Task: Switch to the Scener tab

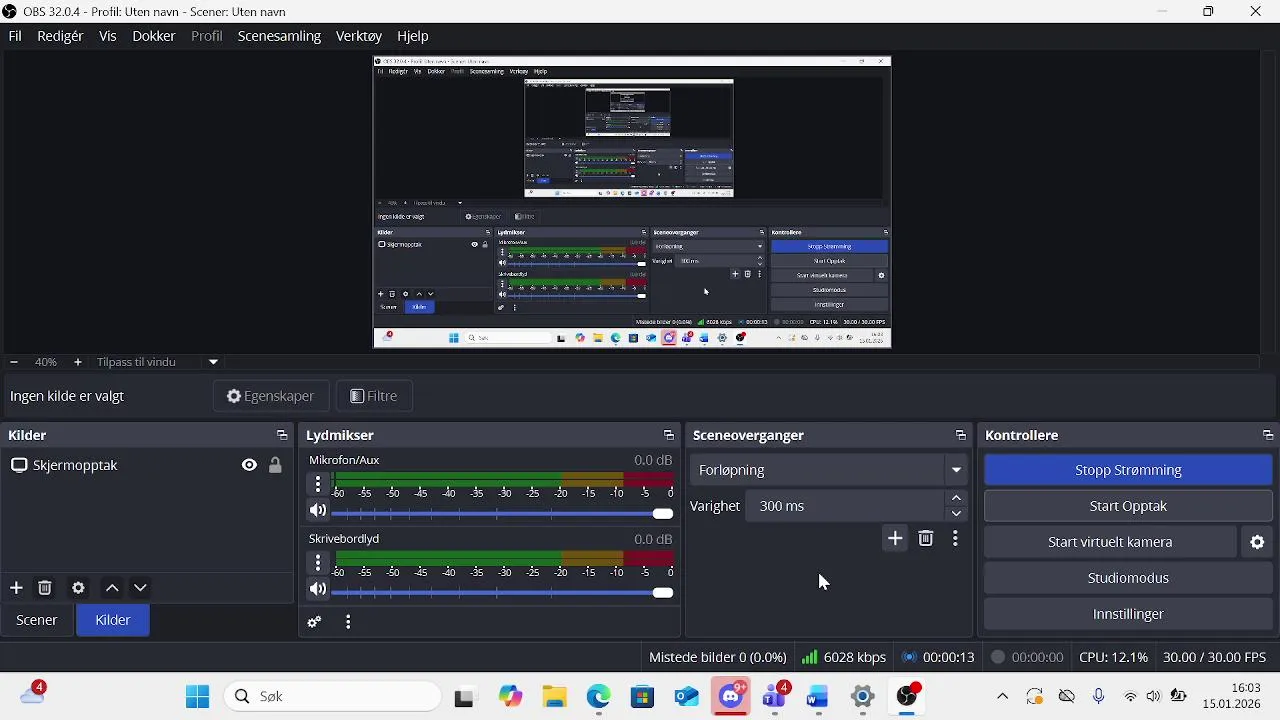Action: tap(37, 620)
